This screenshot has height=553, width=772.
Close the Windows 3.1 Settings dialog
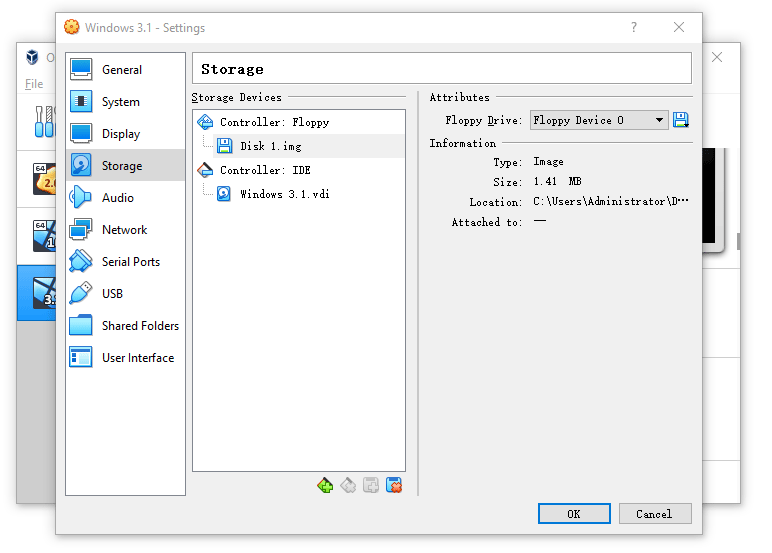[x=679, y=27]
